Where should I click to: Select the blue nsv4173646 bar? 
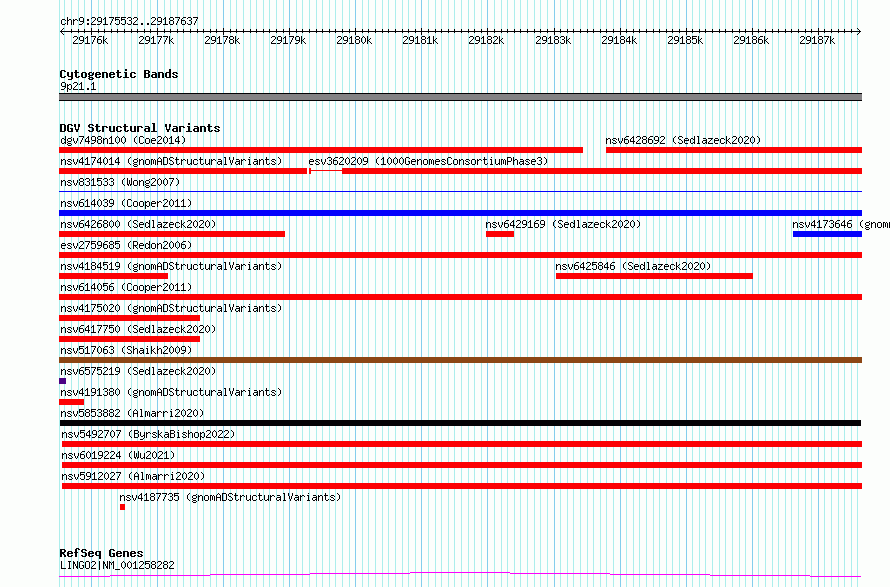tap(828, 234)
